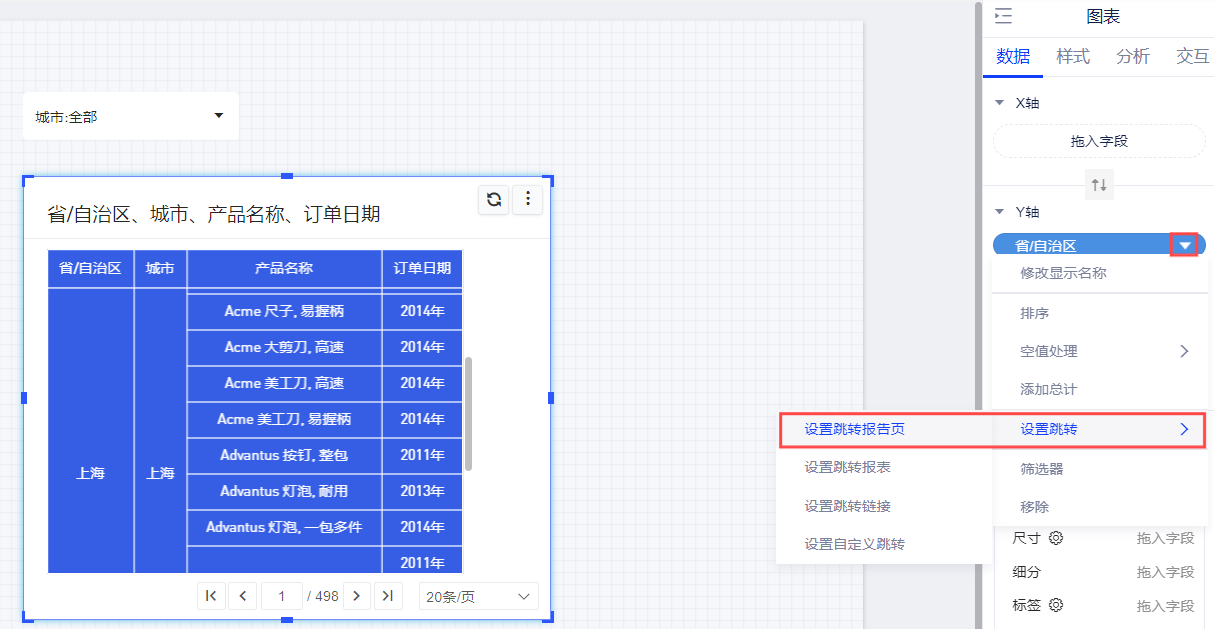
Task: Open the gear settings next to 尺寸
Action: tap(1056, 538)
